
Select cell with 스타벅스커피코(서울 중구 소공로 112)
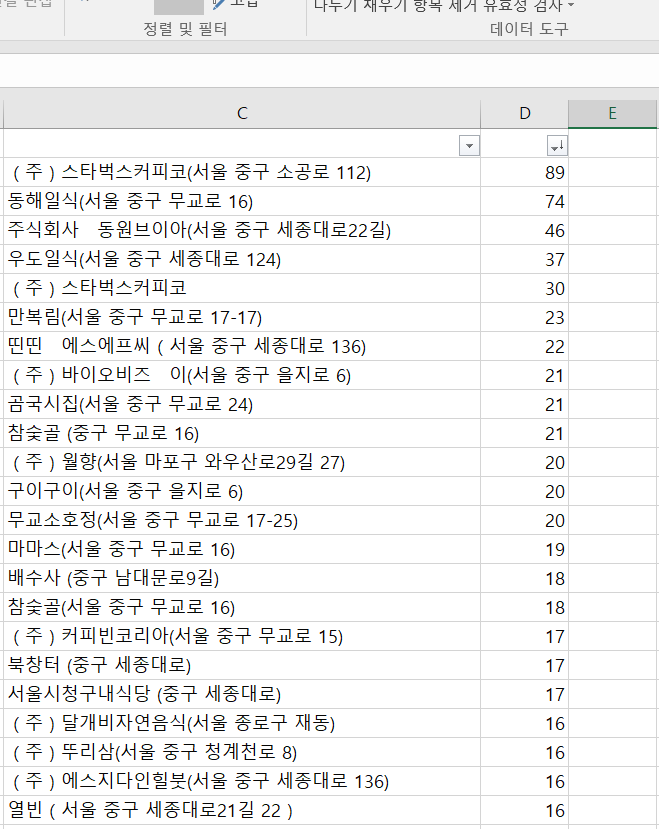[x=242, y=172]
